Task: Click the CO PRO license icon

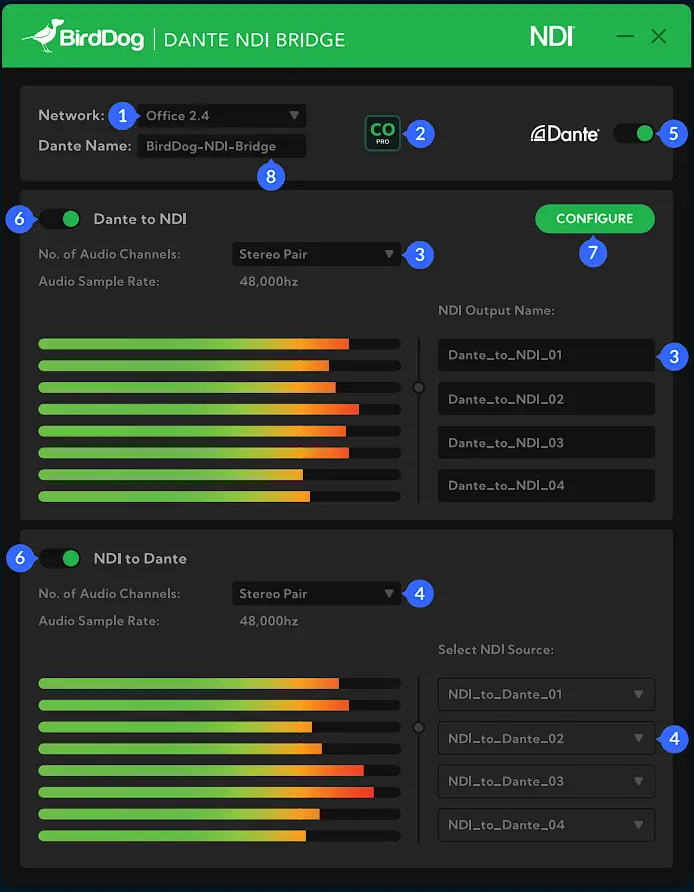Action: pos(382,133)
